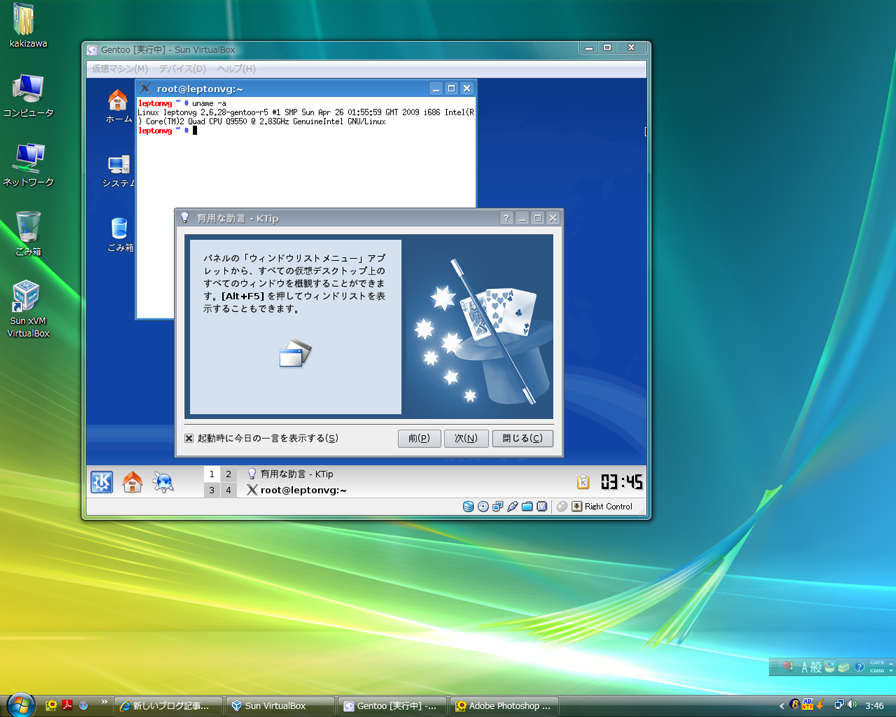Click the 次(N) next tip button
This screenshot has height=717, width=896.
[466, 438]
